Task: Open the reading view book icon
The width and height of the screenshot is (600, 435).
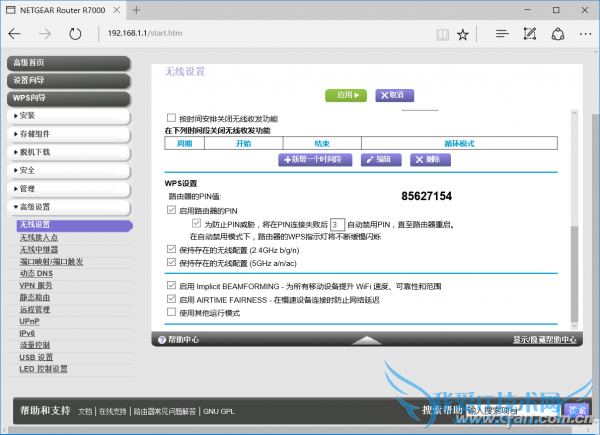Action: tap(442, 35)
